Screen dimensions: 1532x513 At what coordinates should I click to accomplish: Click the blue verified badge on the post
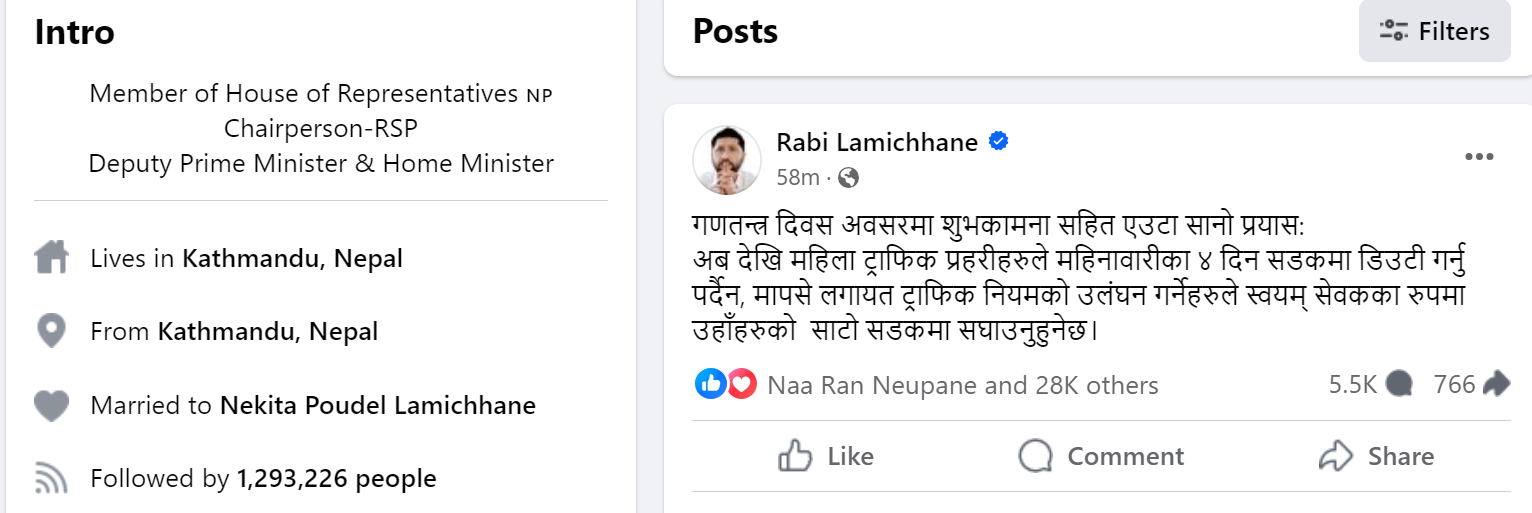point(998,142)
